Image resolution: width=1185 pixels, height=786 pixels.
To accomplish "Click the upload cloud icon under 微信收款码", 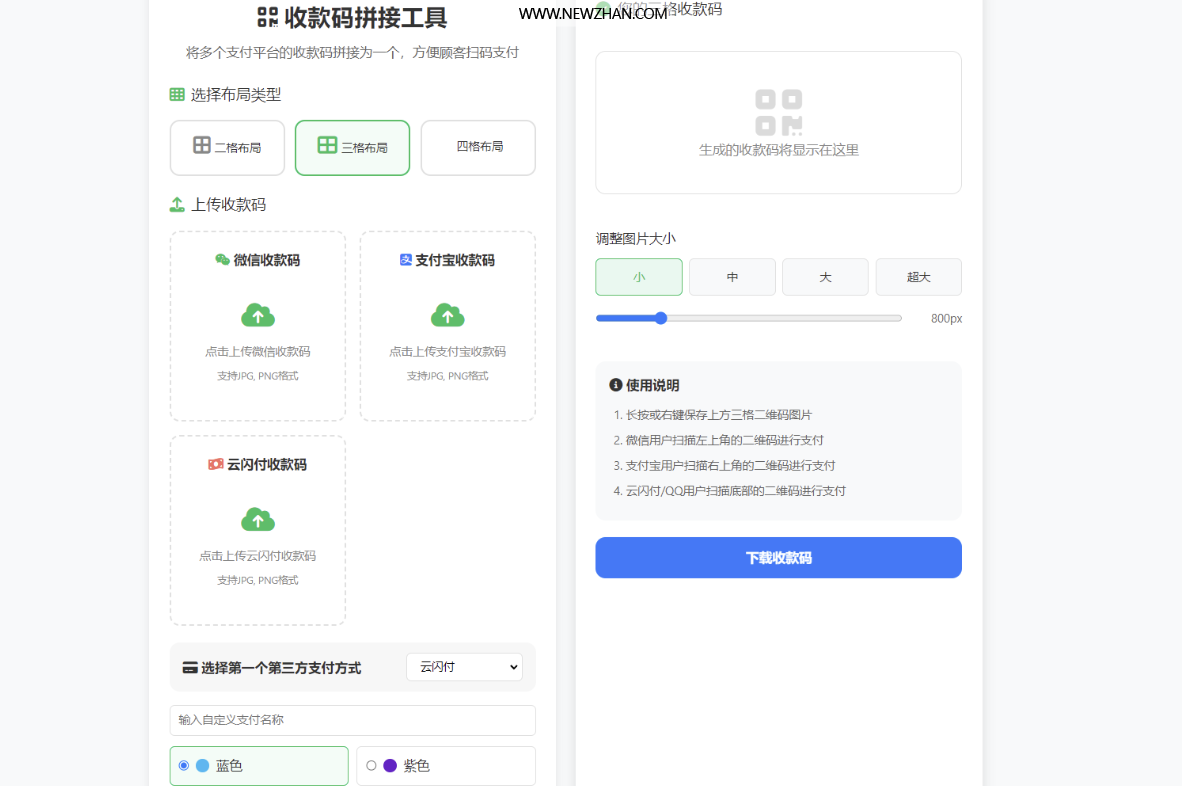I will point(257,315).
